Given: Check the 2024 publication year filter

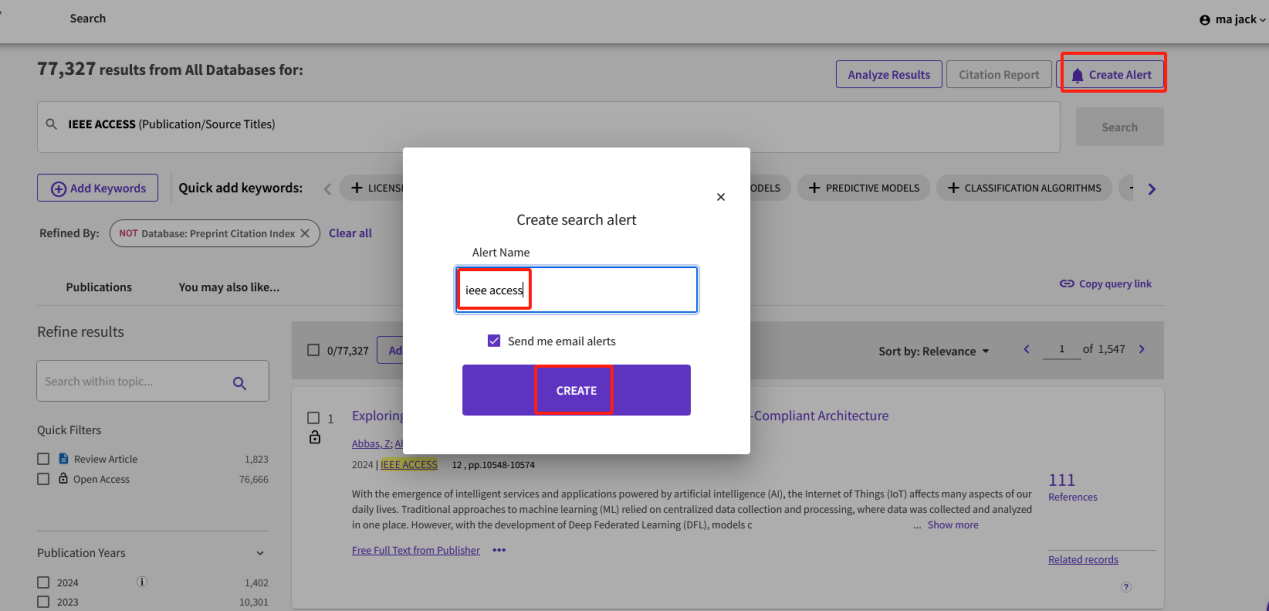Looking at the screenshot, I should pyautogui.click(x=43, y=582).
